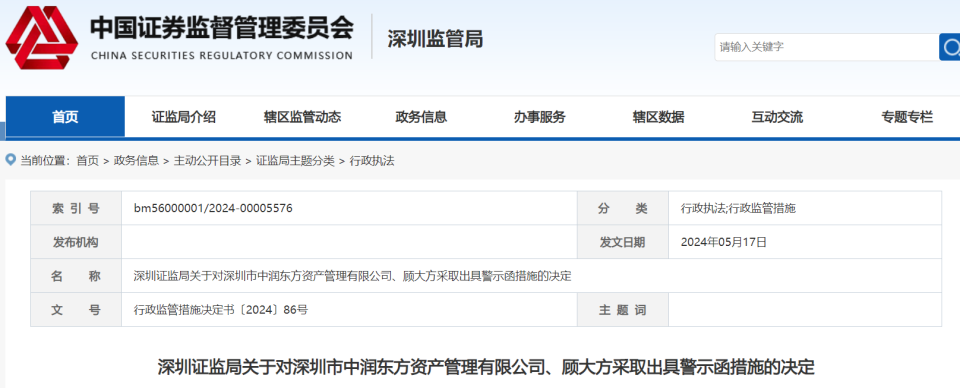Click the date value 2024年05月17日
This screenshot has height=388, width=960.
point(724,242)
